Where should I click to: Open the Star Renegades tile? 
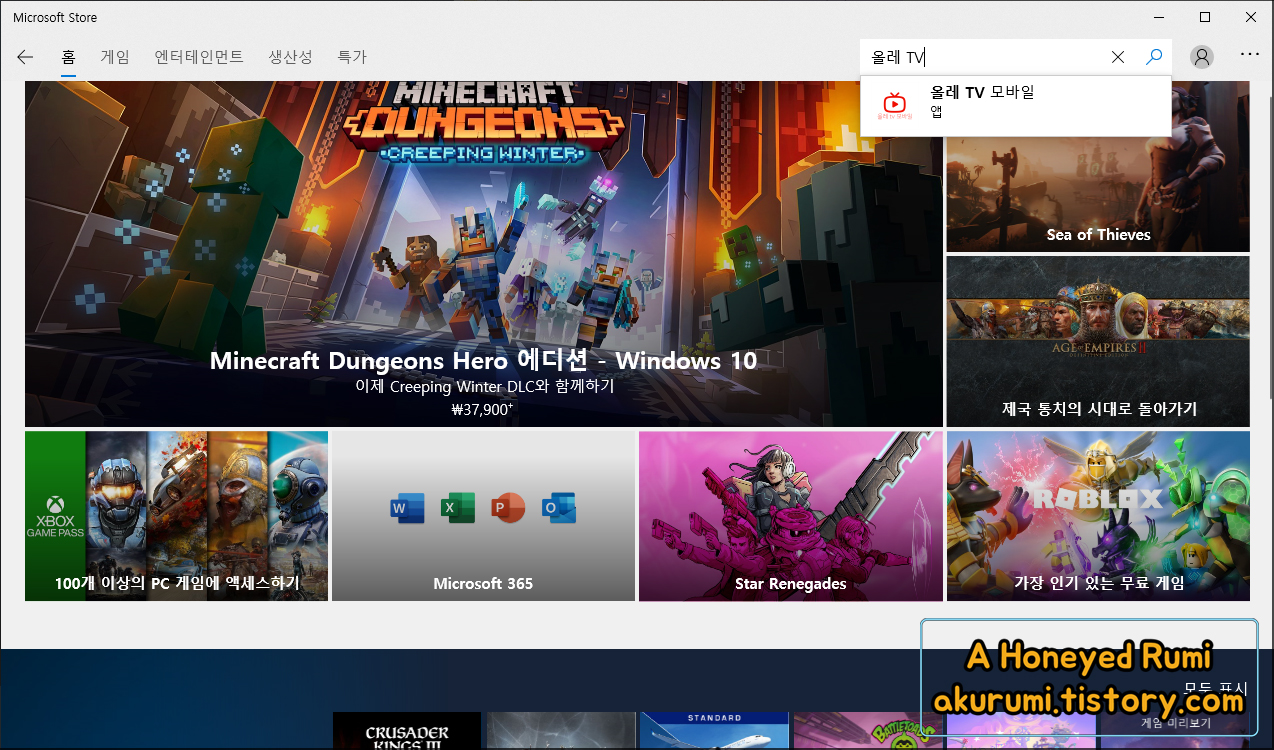pyautogui.click(x=791, y=516)
